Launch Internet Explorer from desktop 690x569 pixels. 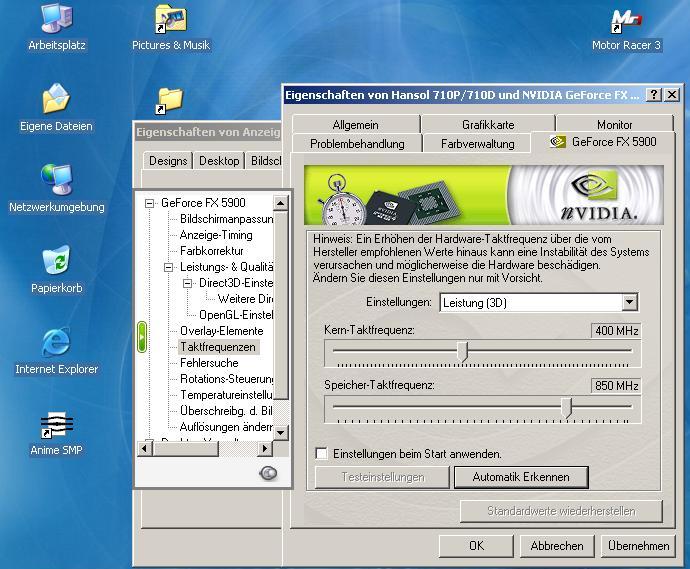(x=56, y=350)
